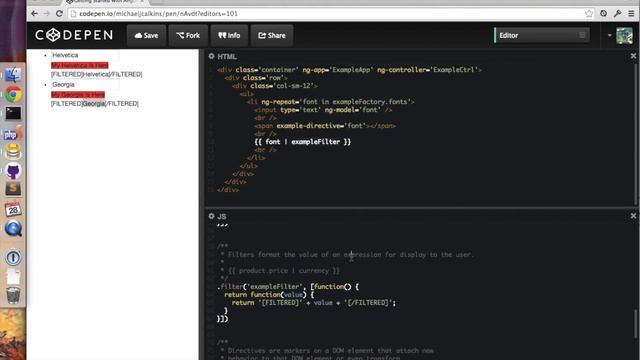This screenshot has width=640, height=360.
Task: Click the return '[FILTERED]' code line
Action: pos(313,302)
